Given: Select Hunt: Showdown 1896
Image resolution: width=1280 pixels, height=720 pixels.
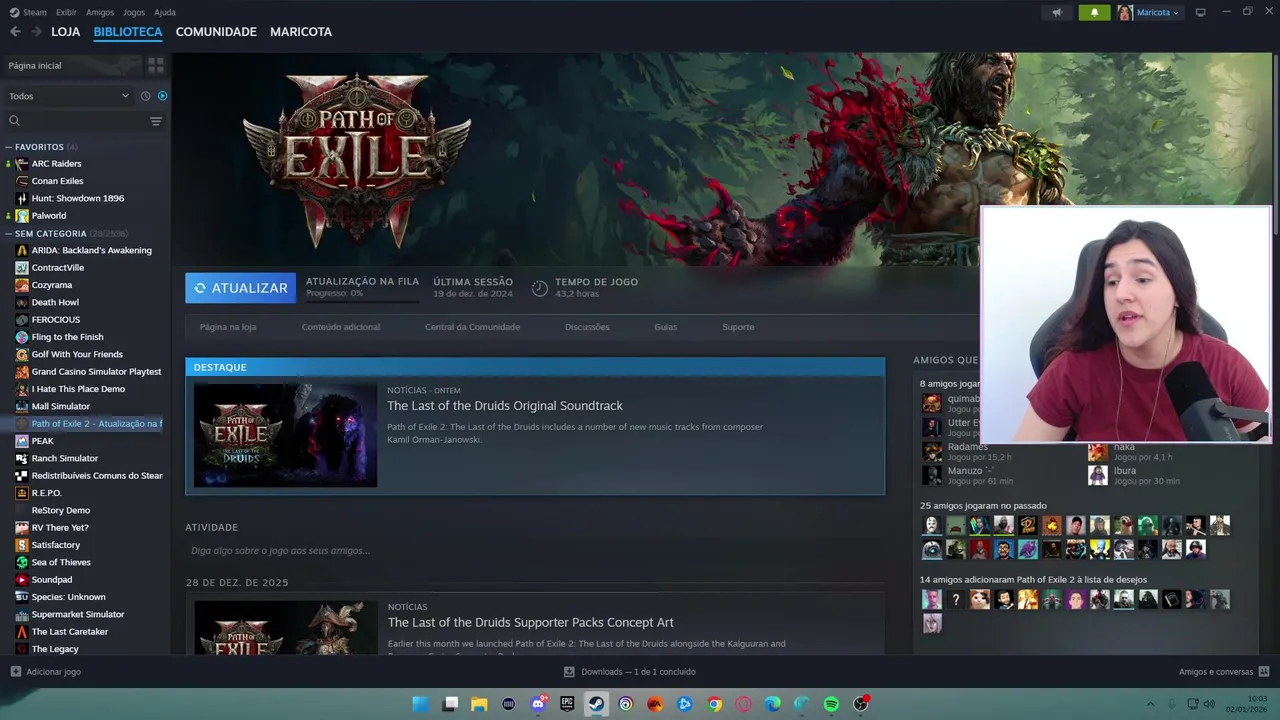Looking at the screenshot, I should [x=77, y=198].
